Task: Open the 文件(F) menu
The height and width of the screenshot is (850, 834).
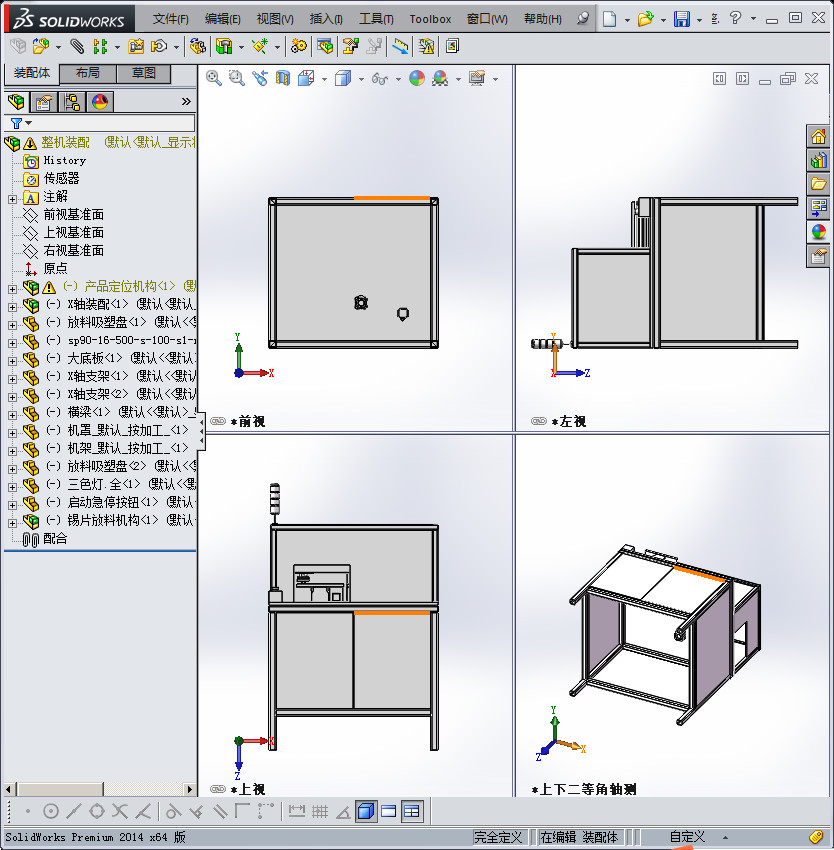Action: click(171, 19)
